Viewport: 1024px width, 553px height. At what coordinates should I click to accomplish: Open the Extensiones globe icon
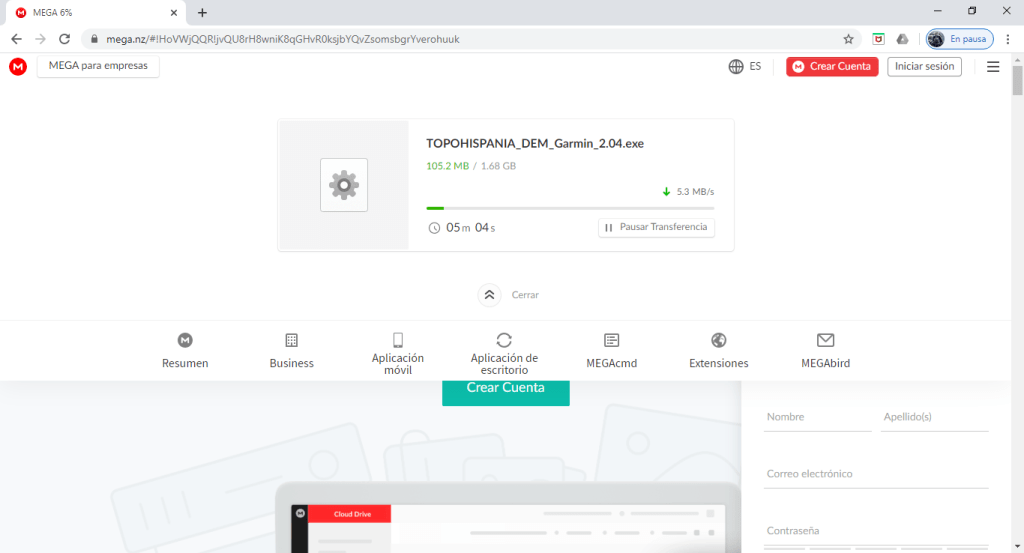[718, 340]
